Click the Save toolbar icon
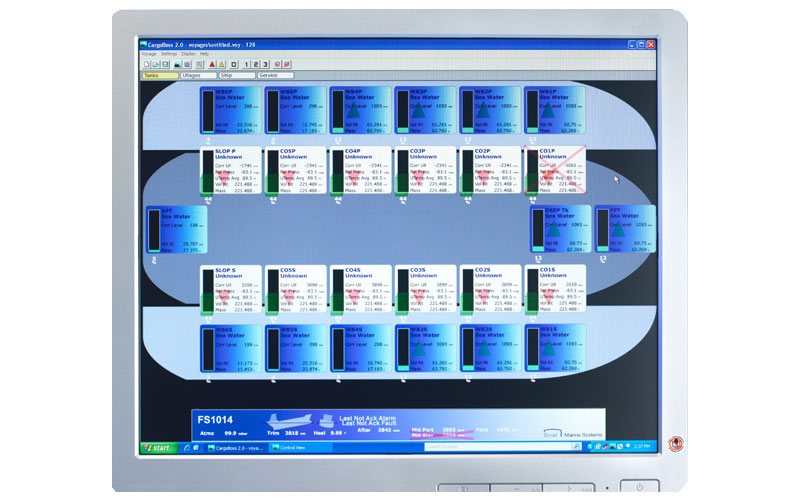800x500 pixels. pyautogui.click(x=165, y=64)
